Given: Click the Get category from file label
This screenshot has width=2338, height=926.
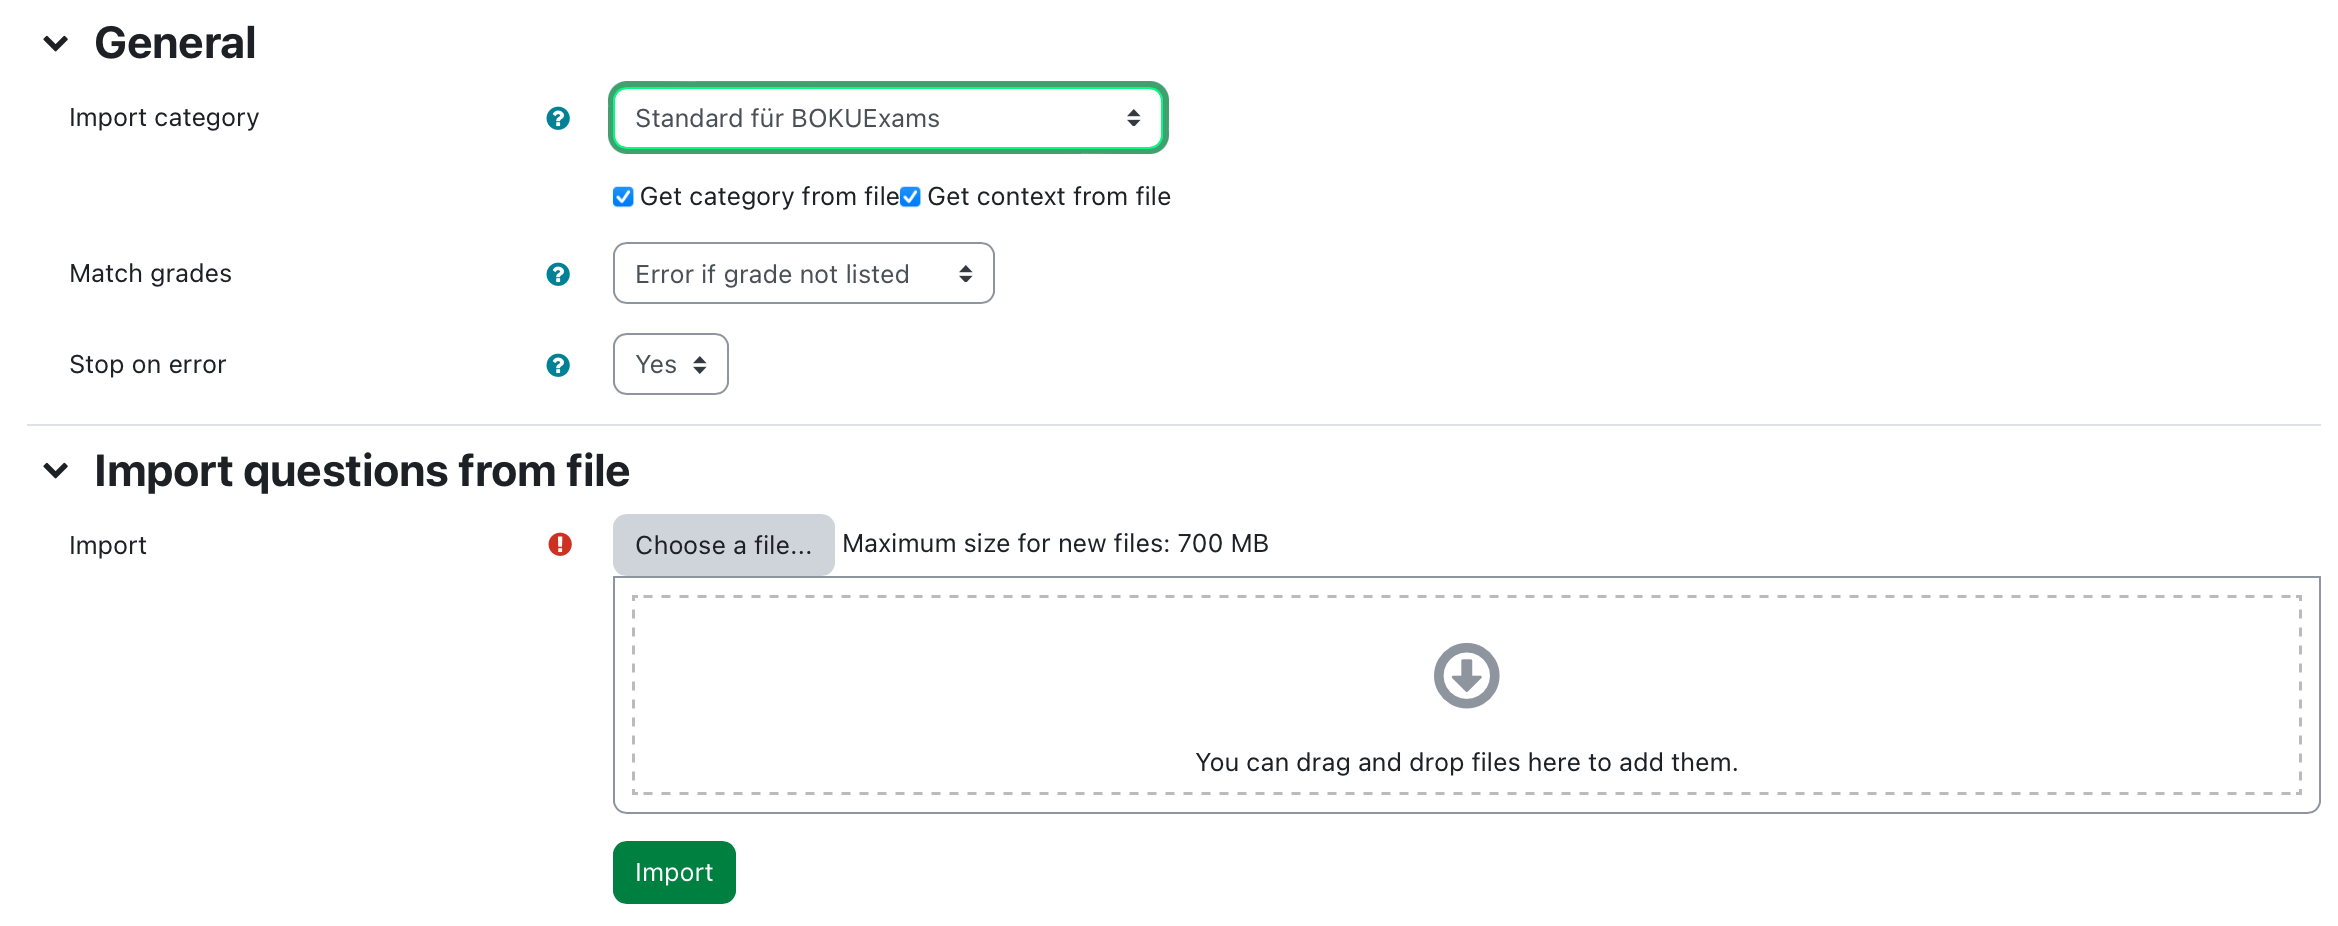Looking at the screenshot, I should pos(769,197).
